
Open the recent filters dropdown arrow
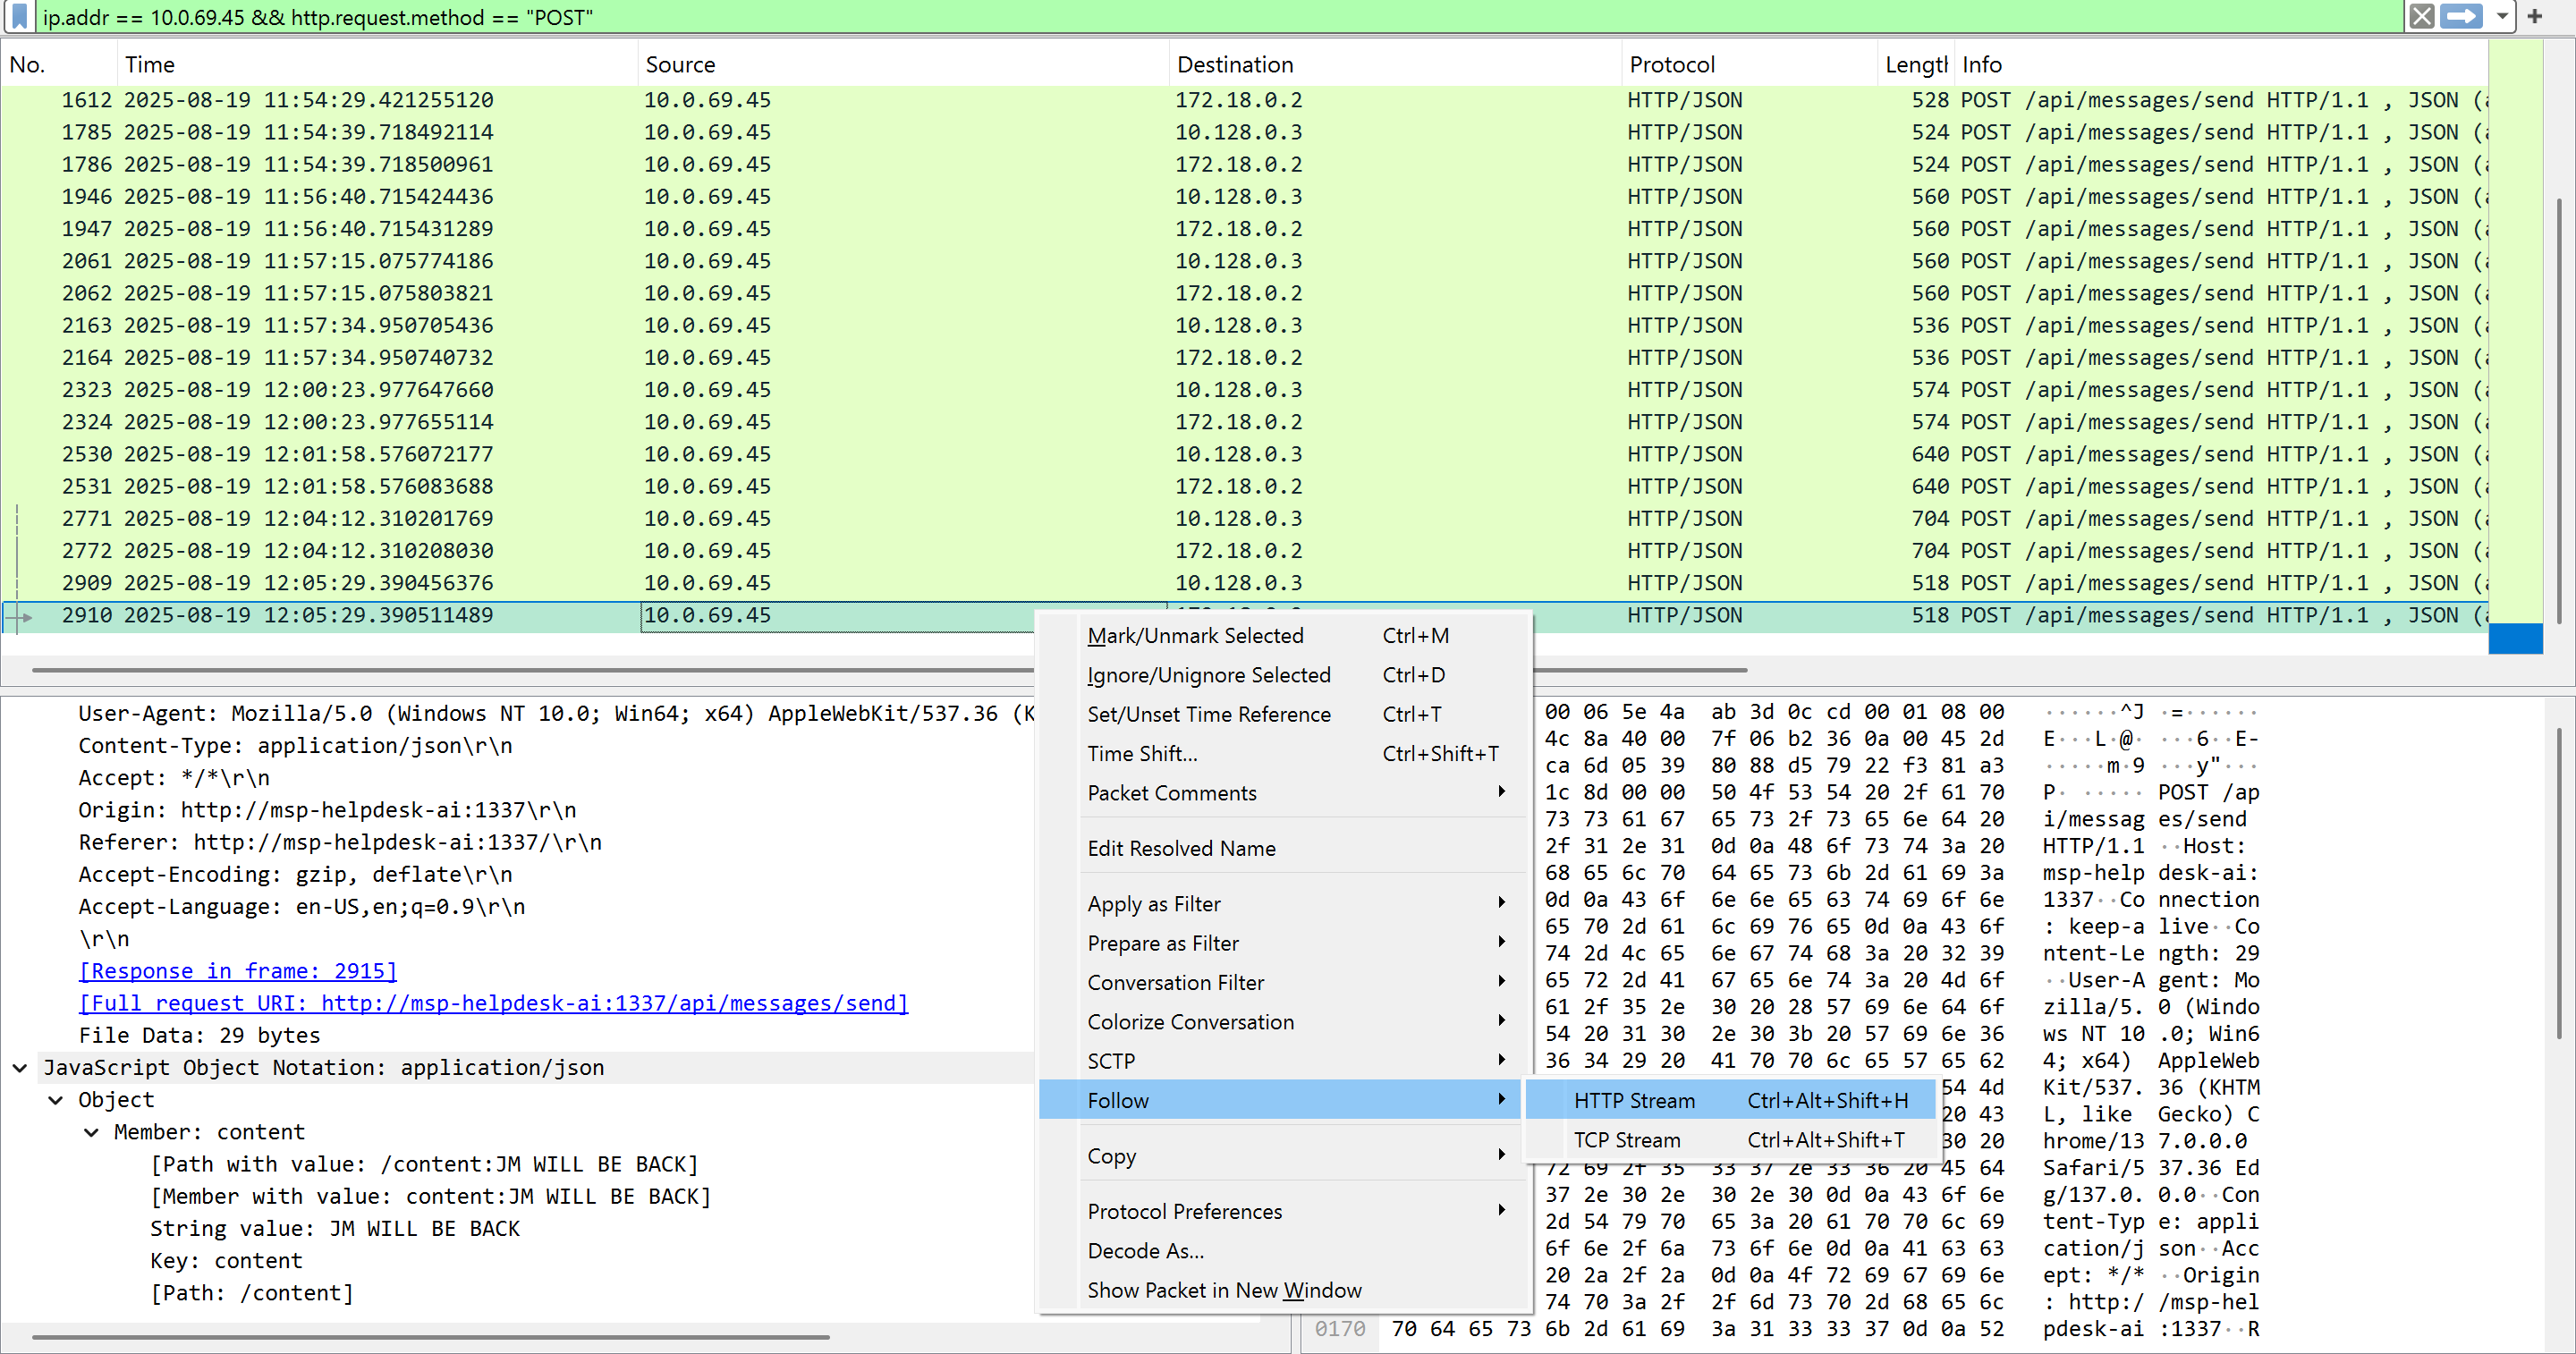coord(2501,16)
